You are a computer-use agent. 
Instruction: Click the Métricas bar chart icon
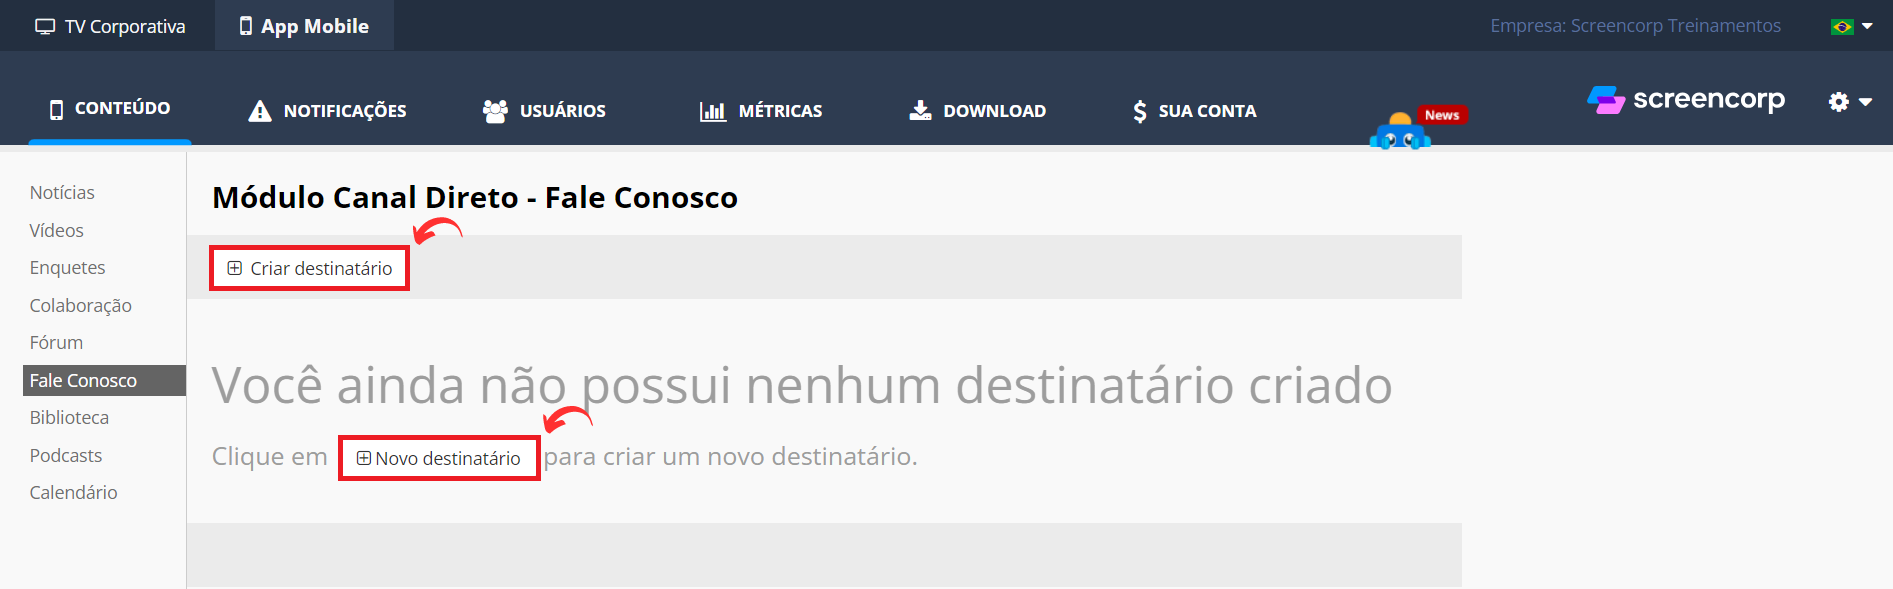(713, 111)
